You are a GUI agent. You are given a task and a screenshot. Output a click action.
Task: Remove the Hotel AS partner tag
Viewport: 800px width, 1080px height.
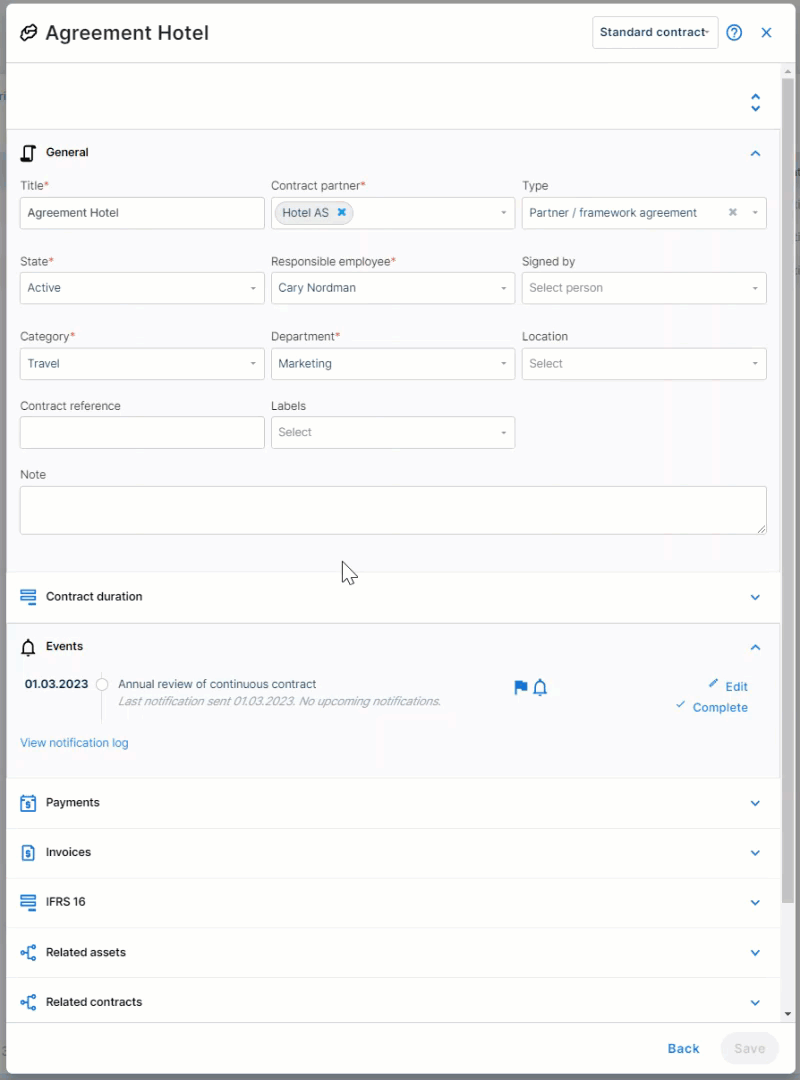[x=341, y=212]
